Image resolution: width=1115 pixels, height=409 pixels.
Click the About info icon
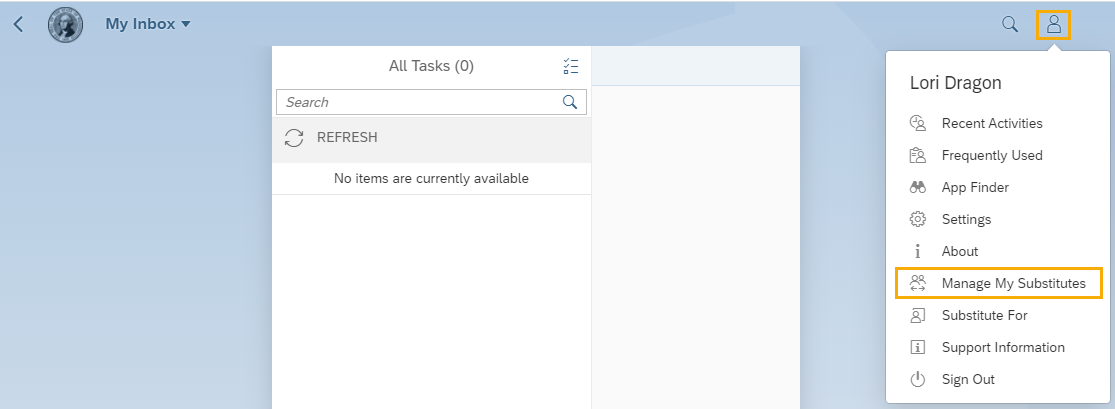917,252
